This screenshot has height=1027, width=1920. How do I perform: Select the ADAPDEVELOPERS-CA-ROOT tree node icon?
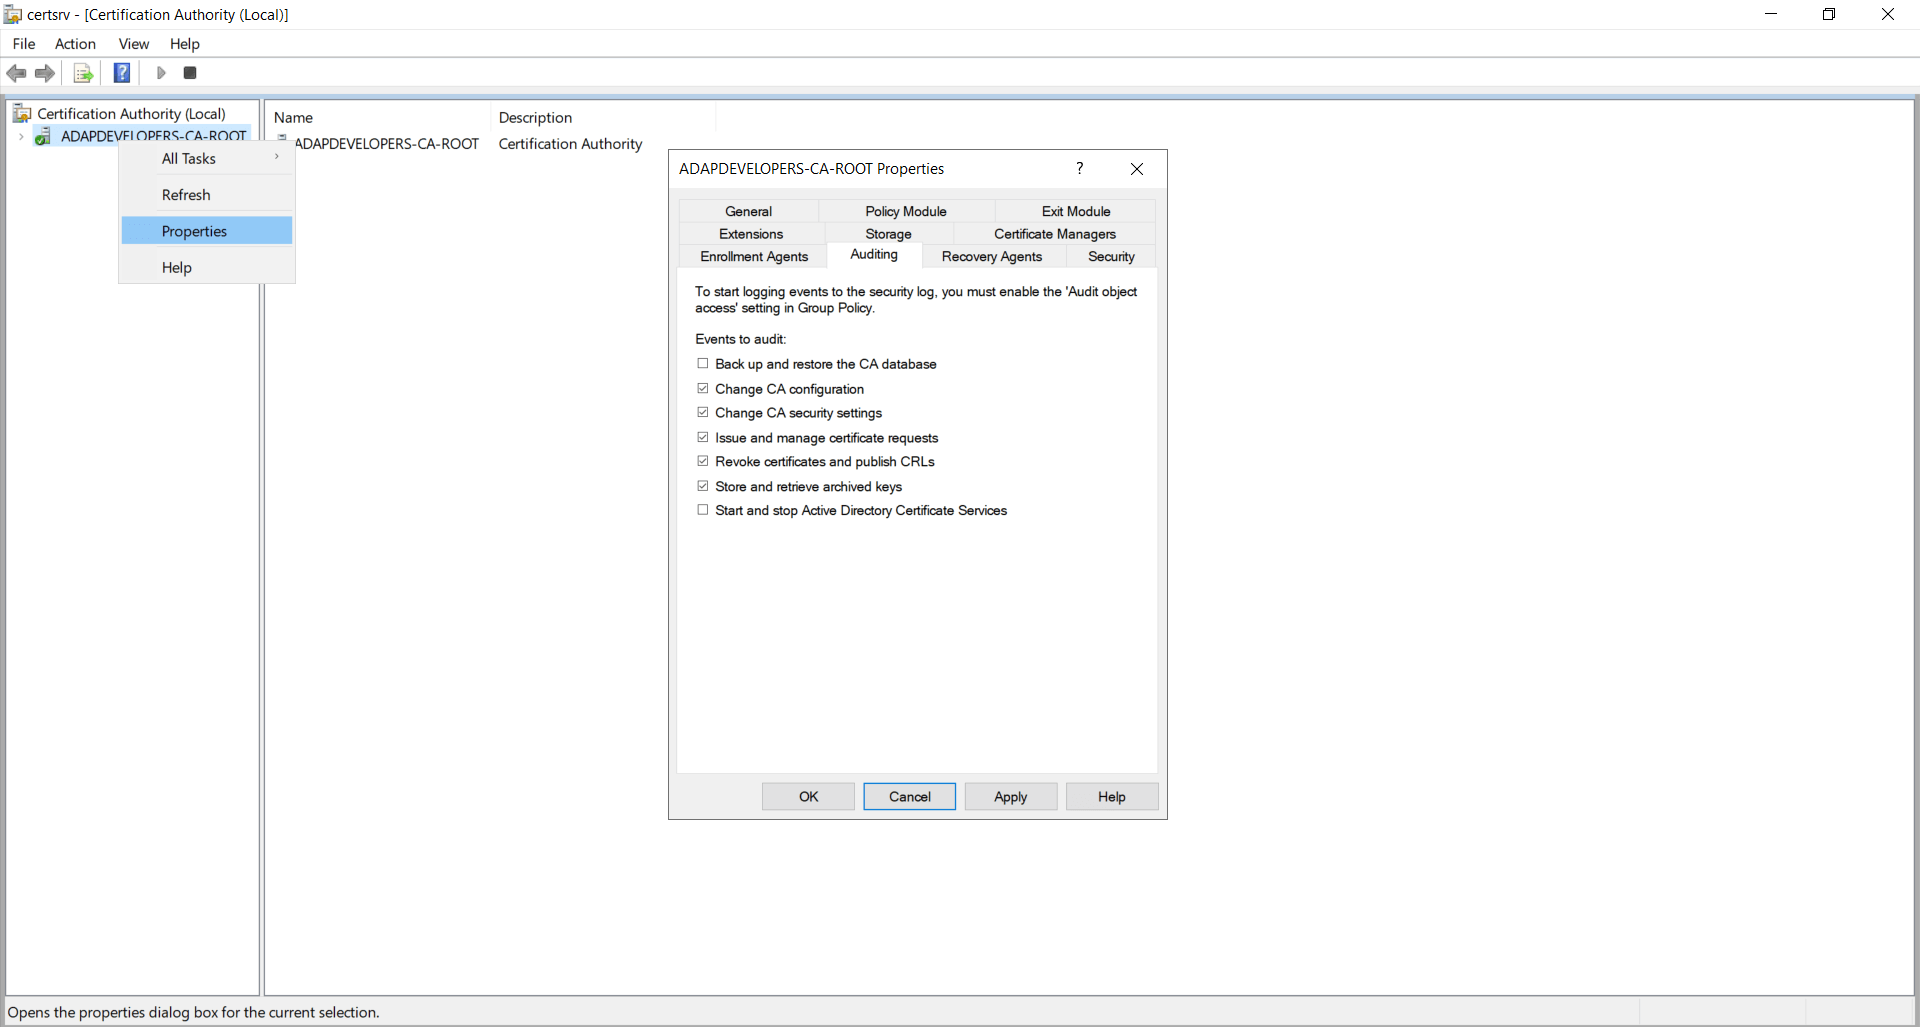[x=43, y=137]
